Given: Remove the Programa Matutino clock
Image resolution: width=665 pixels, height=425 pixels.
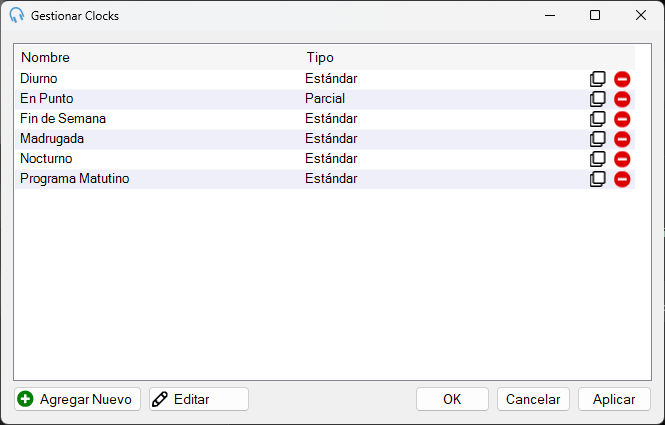Looking at the screenshot, I should [622, 179].
